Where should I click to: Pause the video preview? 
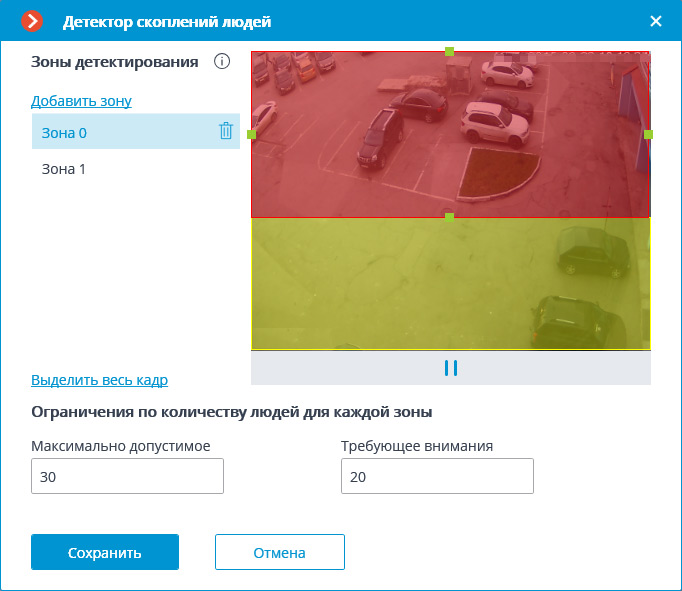(450, 368)
